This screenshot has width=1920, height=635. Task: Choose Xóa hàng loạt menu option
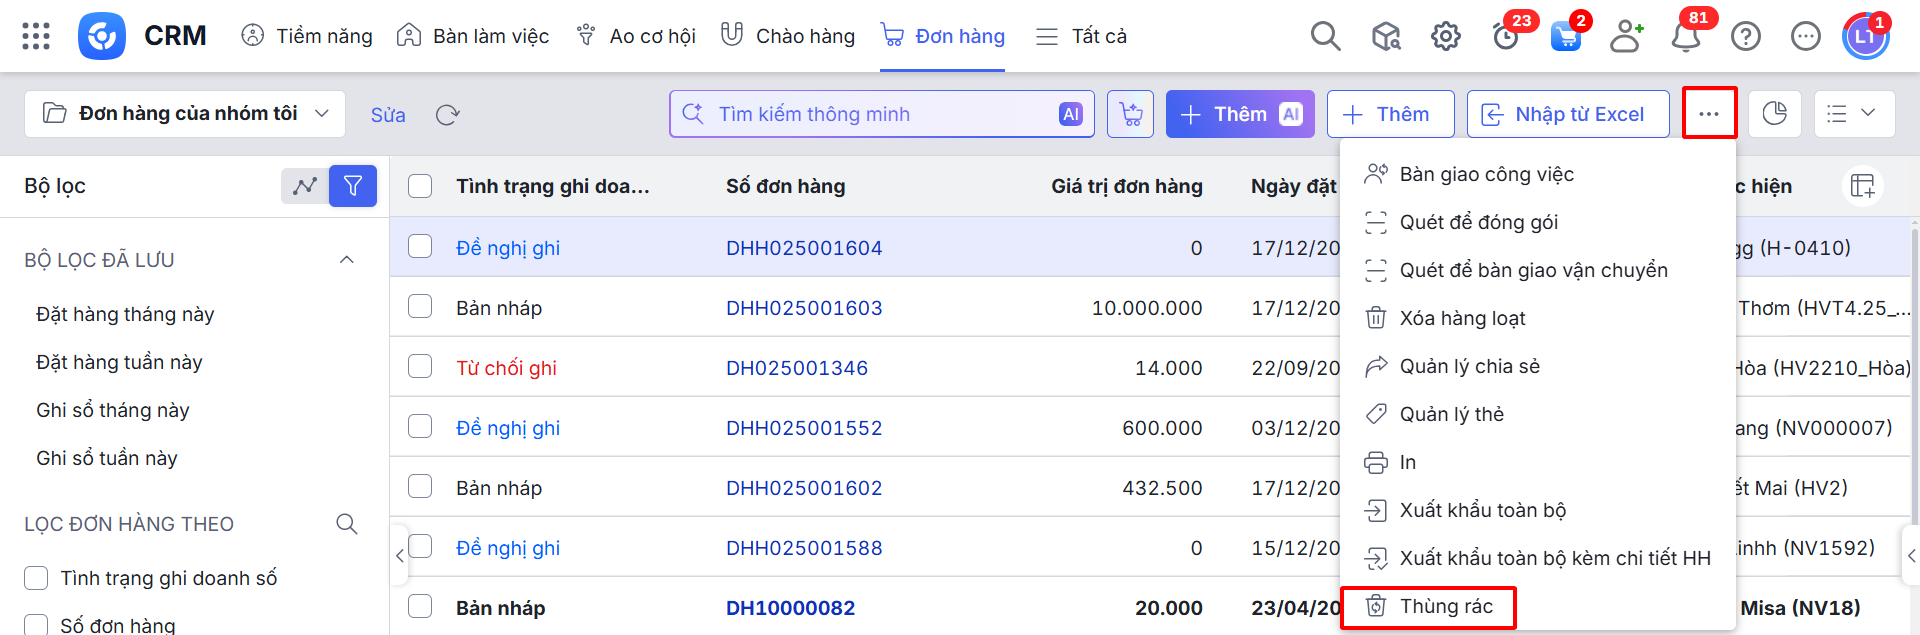coord(1462,318)
